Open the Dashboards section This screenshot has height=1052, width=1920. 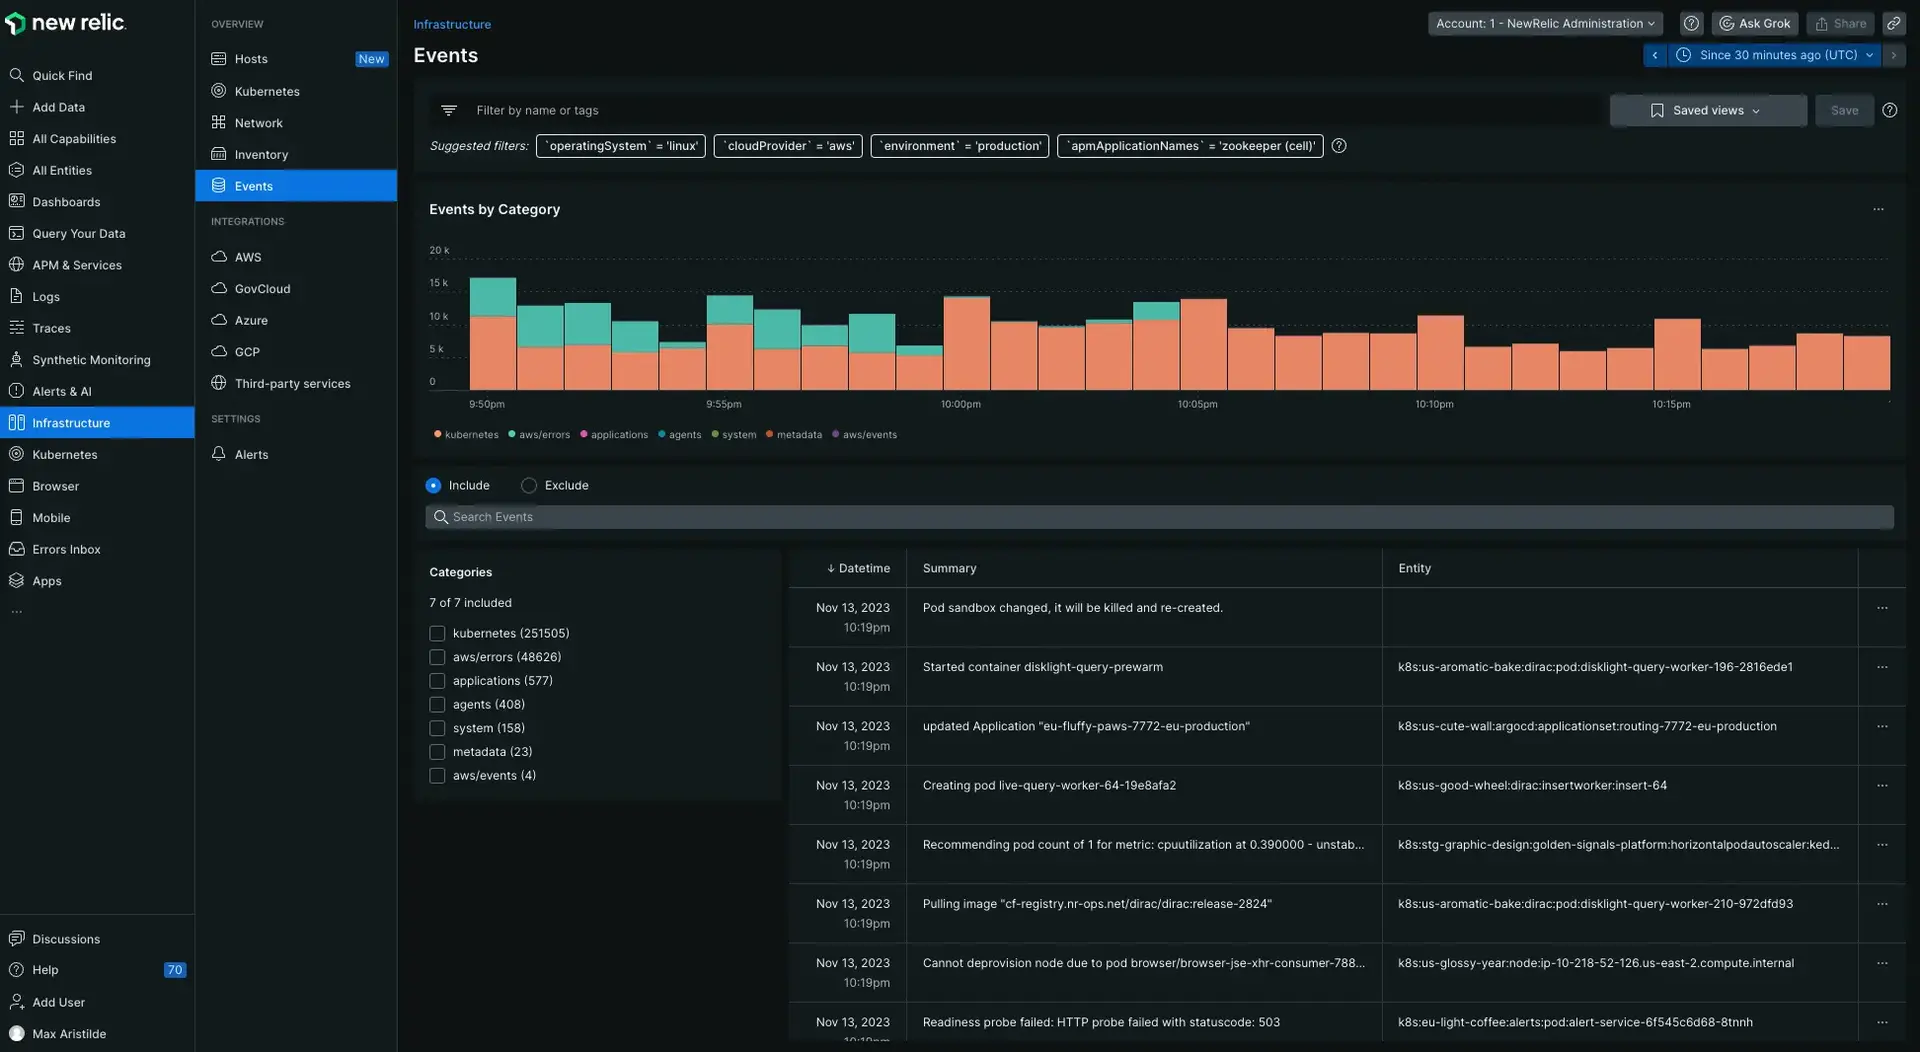tap(66, 201)
